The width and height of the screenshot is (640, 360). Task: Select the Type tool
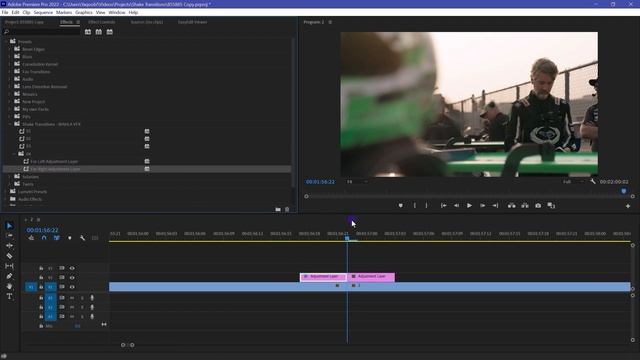click(x=9, y=296)
